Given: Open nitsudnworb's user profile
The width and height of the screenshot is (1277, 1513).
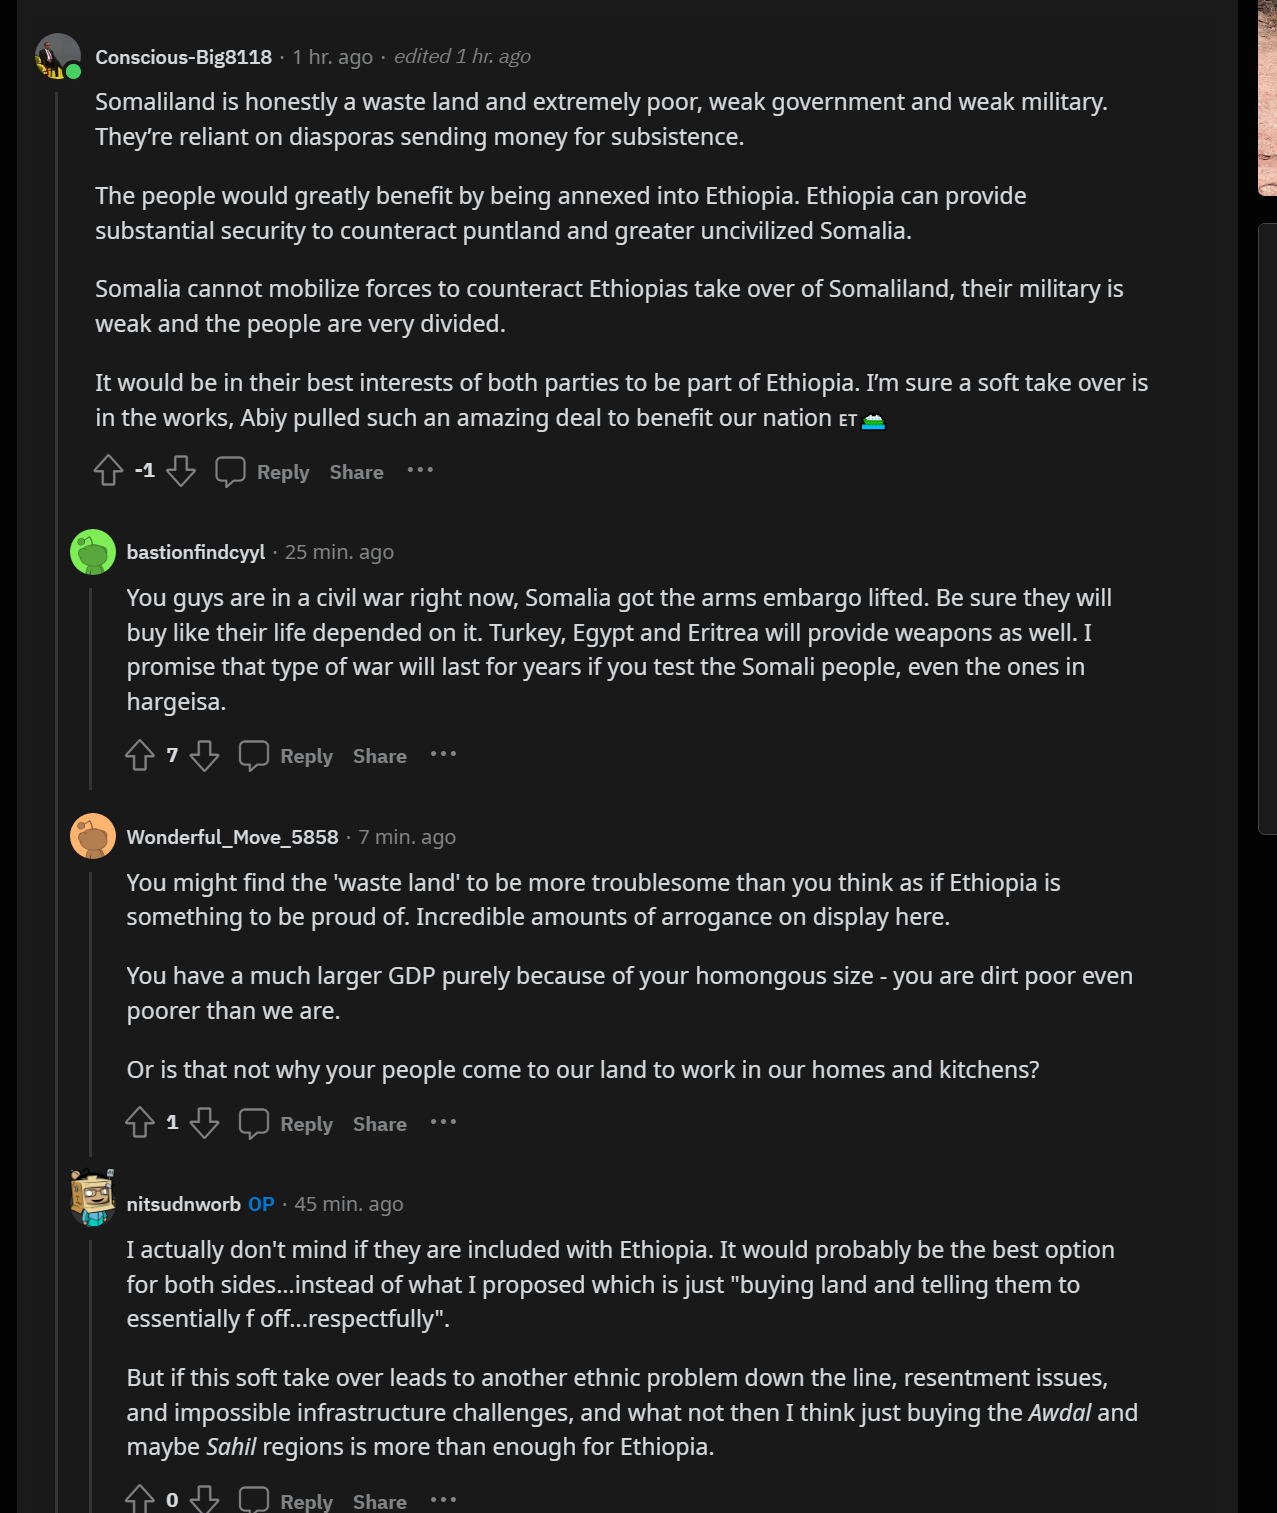Looking at the screenshot, I should [183, 1204].
